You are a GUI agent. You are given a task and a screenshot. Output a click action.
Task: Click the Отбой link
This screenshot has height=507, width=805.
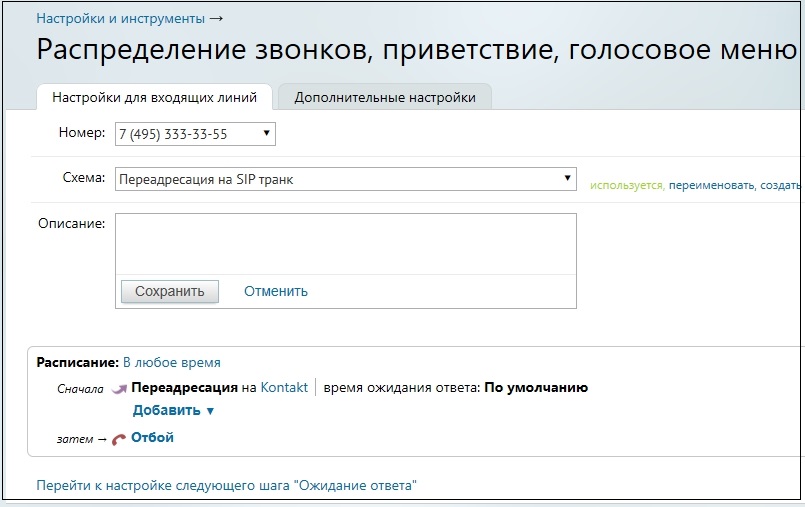click(x=152, y=437)
